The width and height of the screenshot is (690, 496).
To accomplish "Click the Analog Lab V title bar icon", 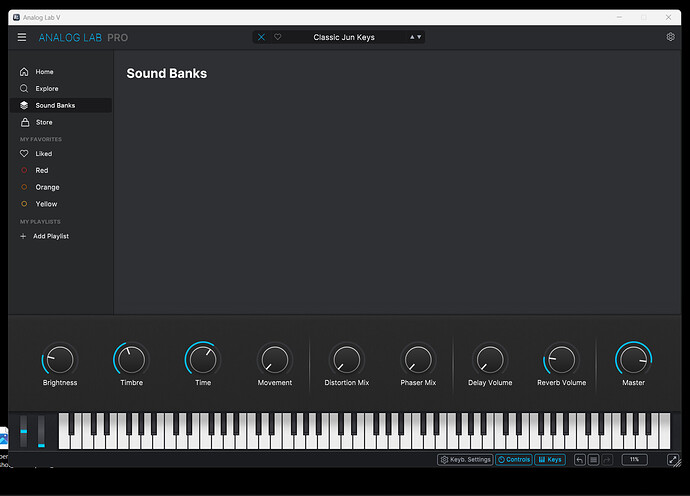I will click(x=16, y=17).
